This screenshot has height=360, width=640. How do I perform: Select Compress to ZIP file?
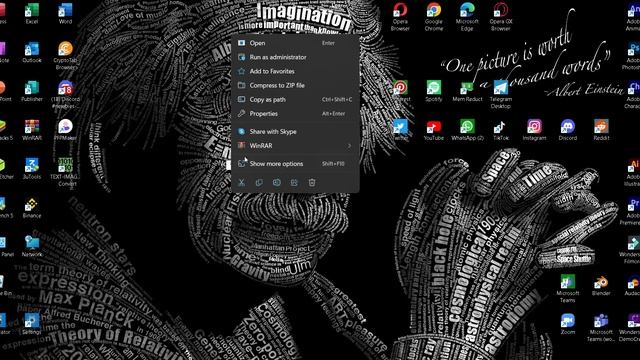(295, 85)
